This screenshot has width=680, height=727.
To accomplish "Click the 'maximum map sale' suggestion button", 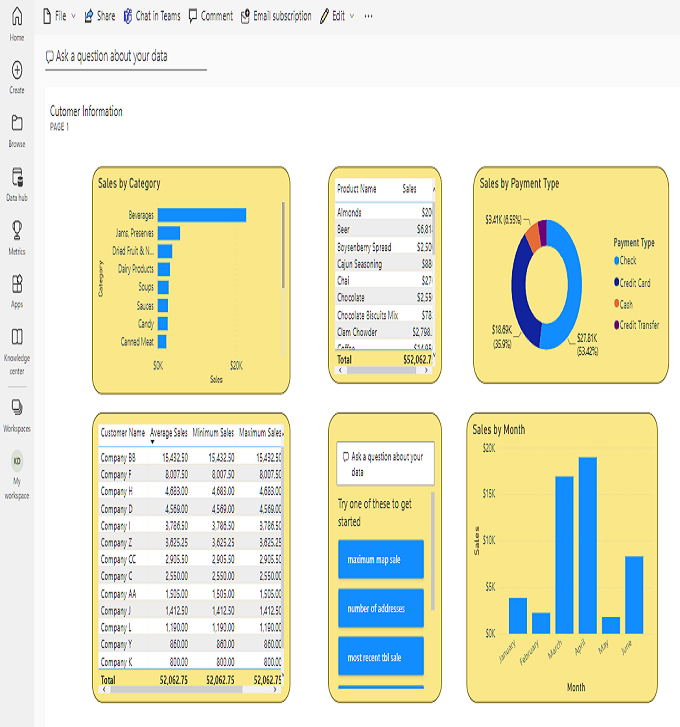I will (380, 559).
